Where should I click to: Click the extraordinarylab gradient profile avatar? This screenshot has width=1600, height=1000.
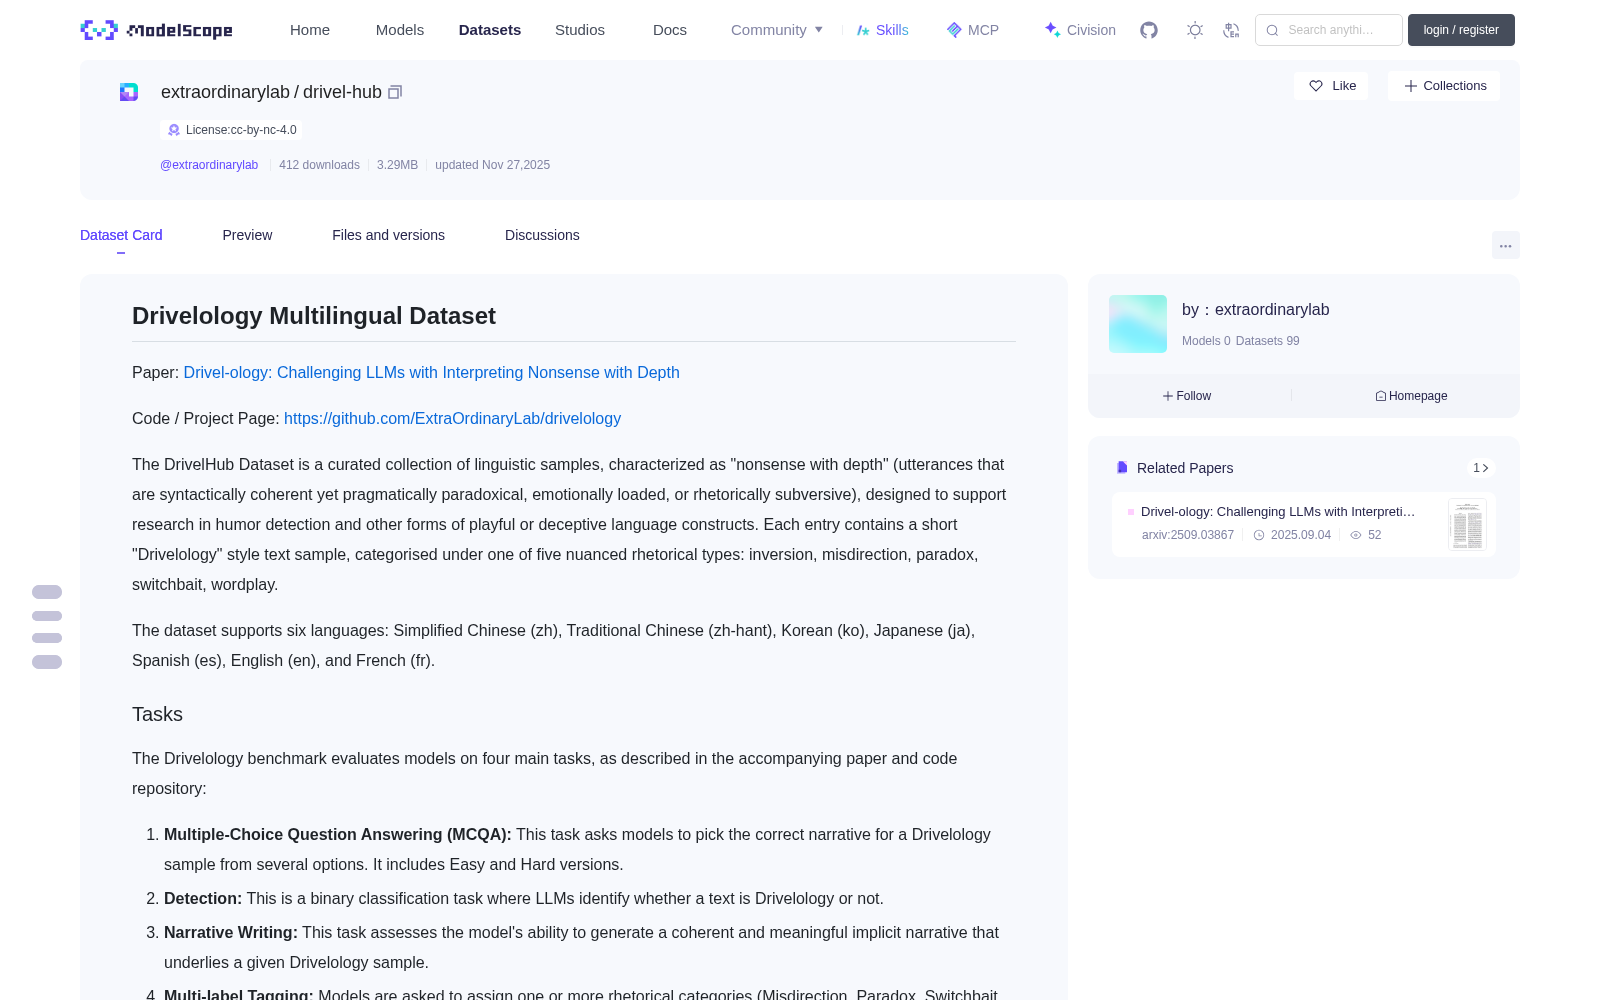click(x=1138, y=324)
